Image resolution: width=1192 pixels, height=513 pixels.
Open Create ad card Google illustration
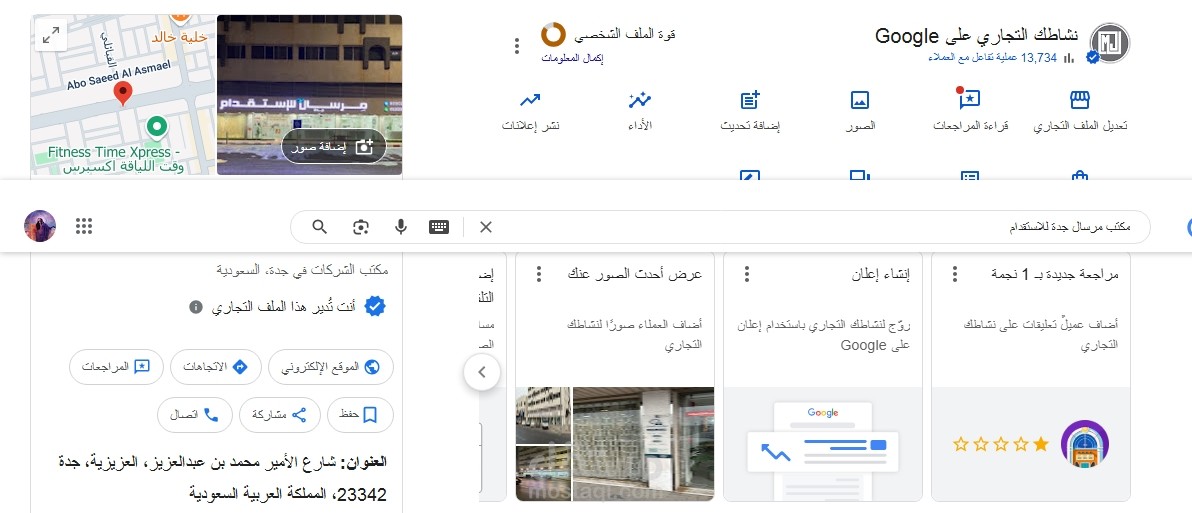point(823,444)
